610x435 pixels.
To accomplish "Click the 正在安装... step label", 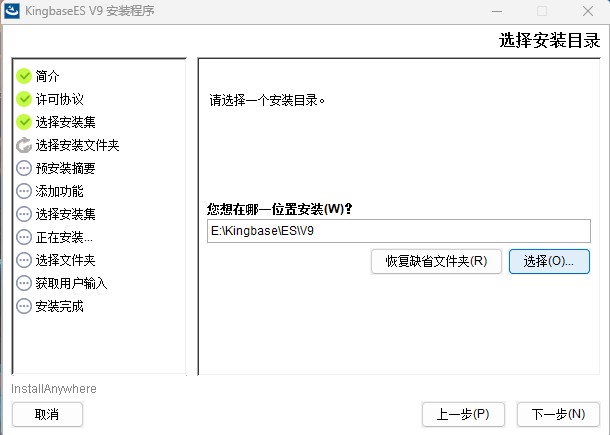I will pos(64,237).
